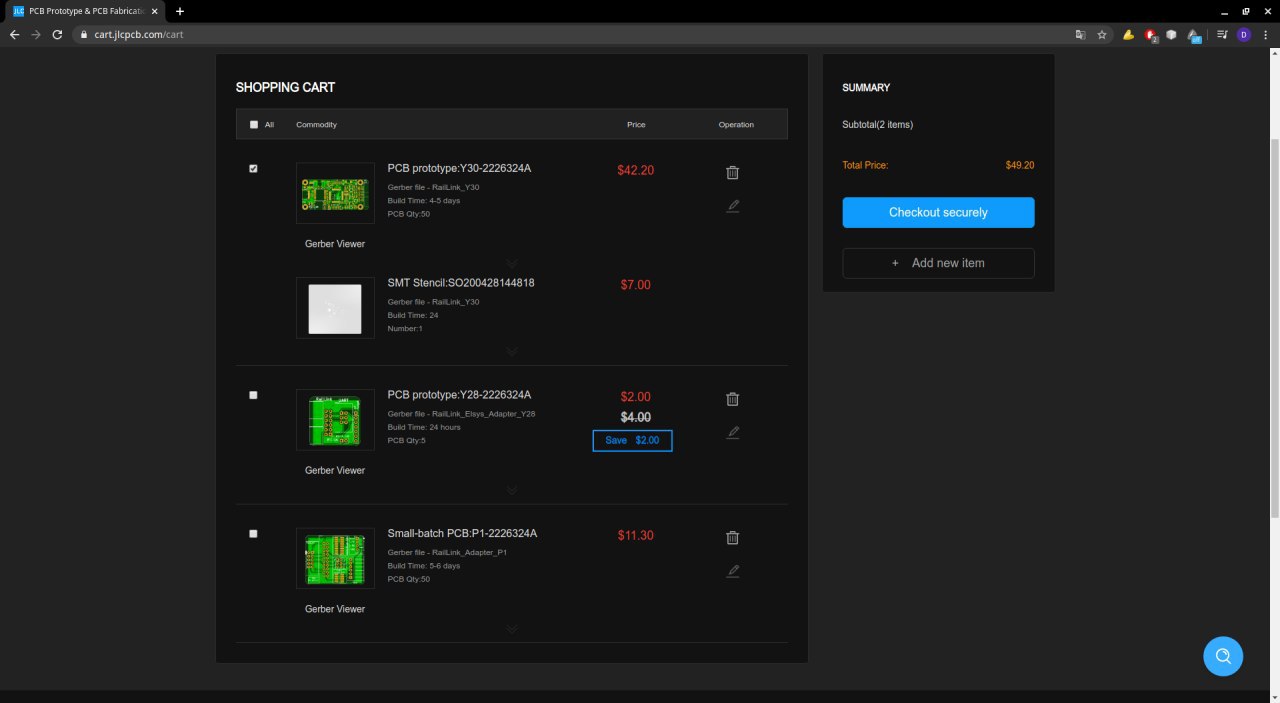Open the SMT Stencil thumbnail image
Image resolution: width=1280 pixels, height=703 pixels.
click(335, 308)
